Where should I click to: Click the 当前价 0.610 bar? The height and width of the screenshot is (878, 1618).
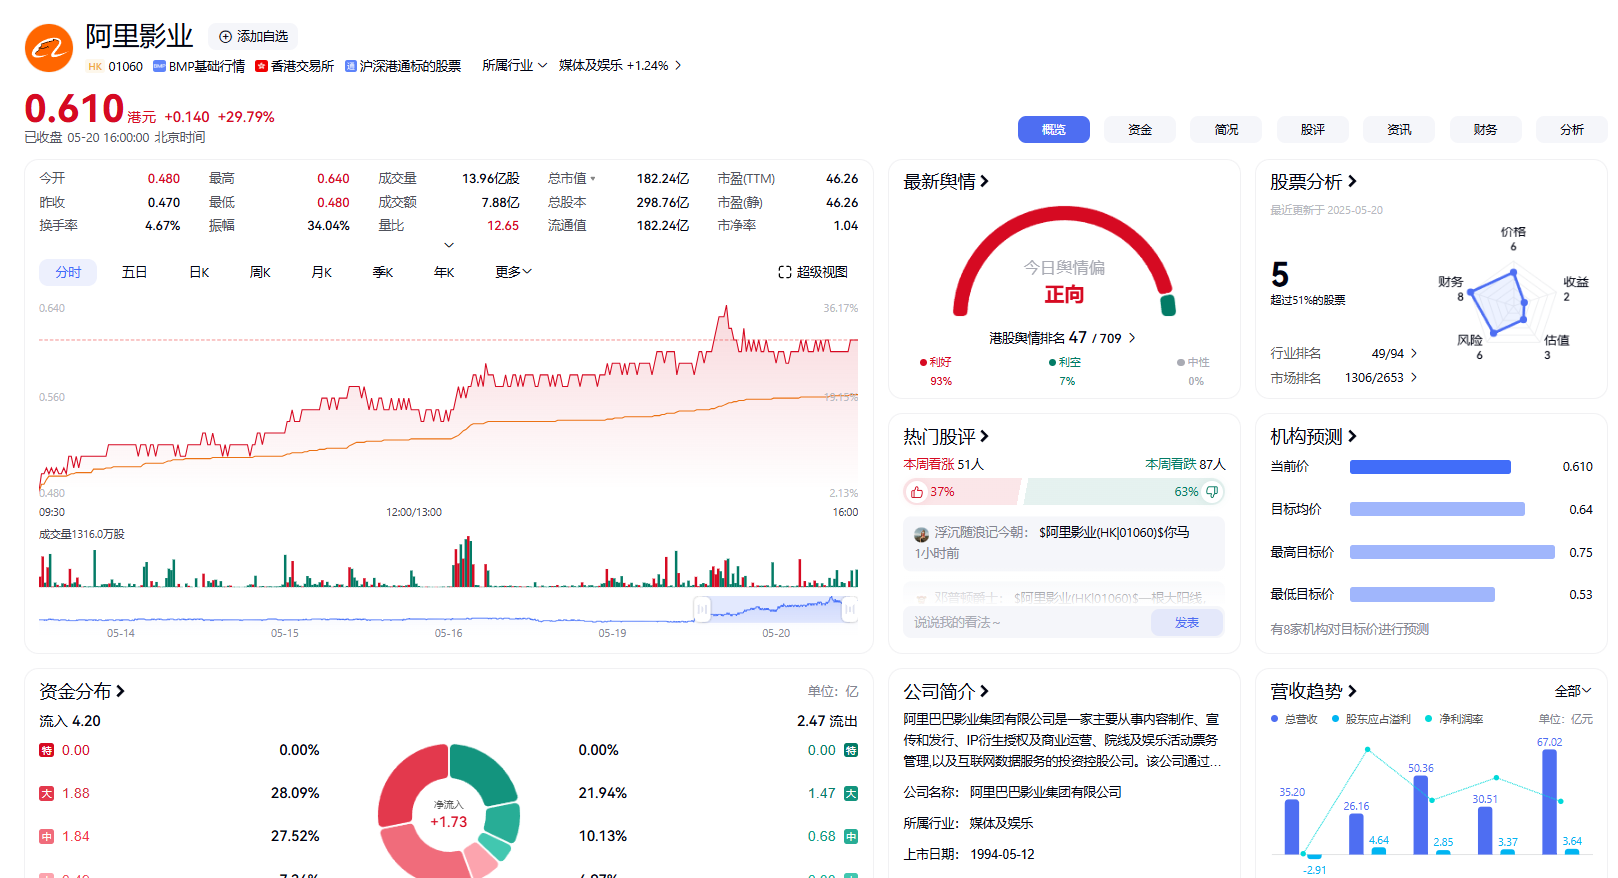pyautogui.click(x=1430, y=467)
